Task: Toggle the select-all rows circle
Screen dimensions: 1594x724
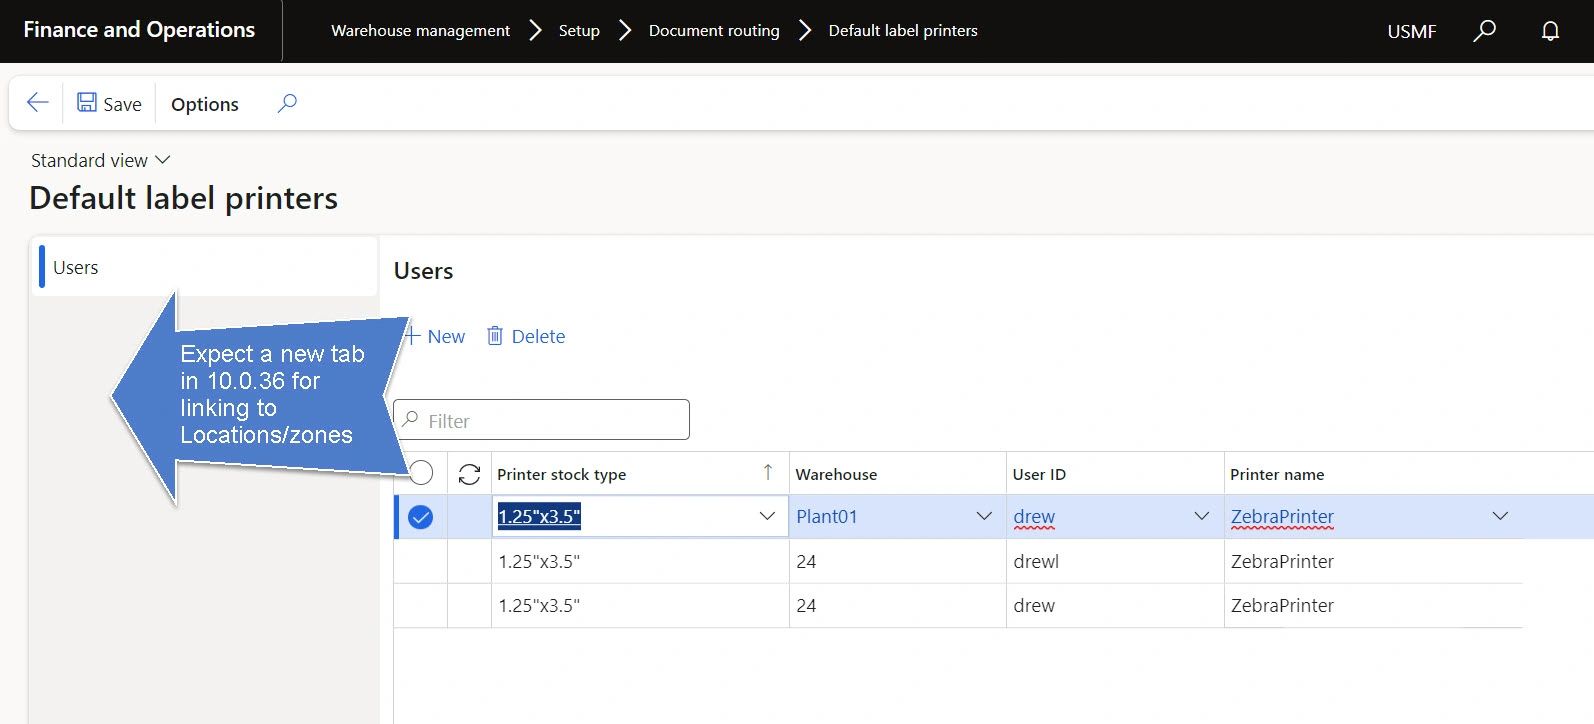Action: tap(421, 472)
